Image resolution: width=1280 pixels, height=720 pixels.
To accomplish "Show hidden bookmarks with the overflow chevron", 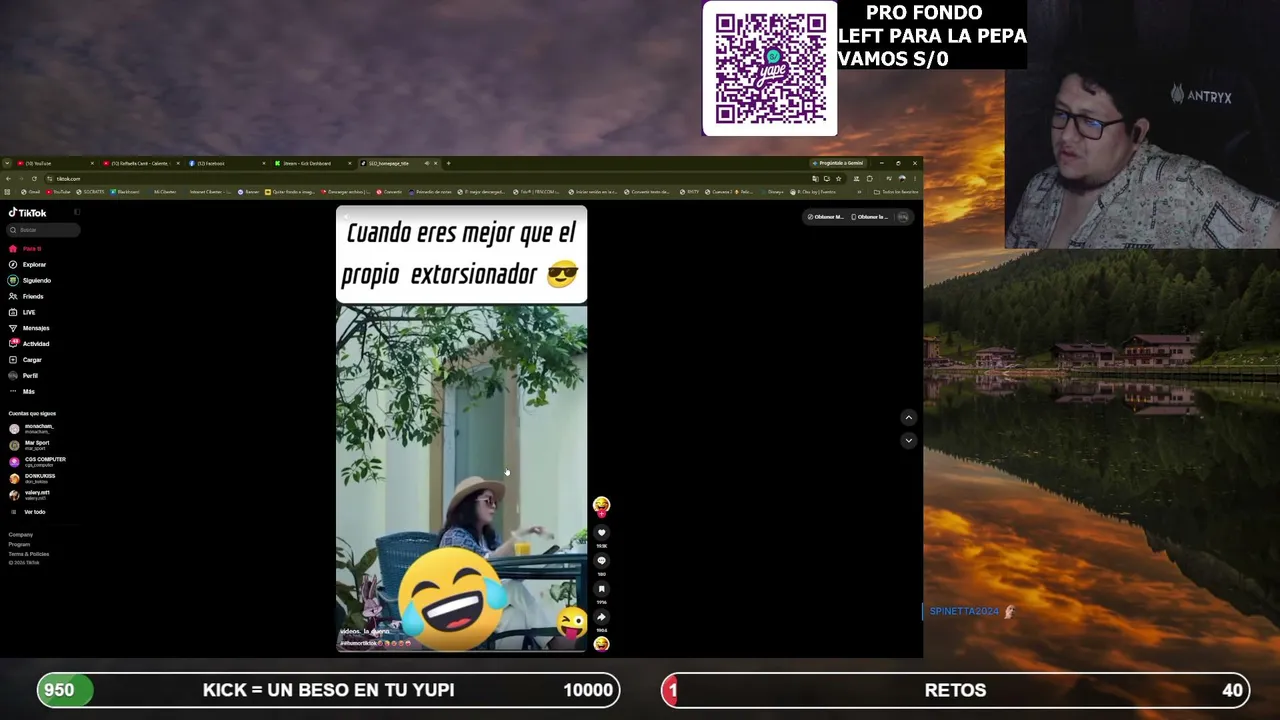I will coord(859,192).
